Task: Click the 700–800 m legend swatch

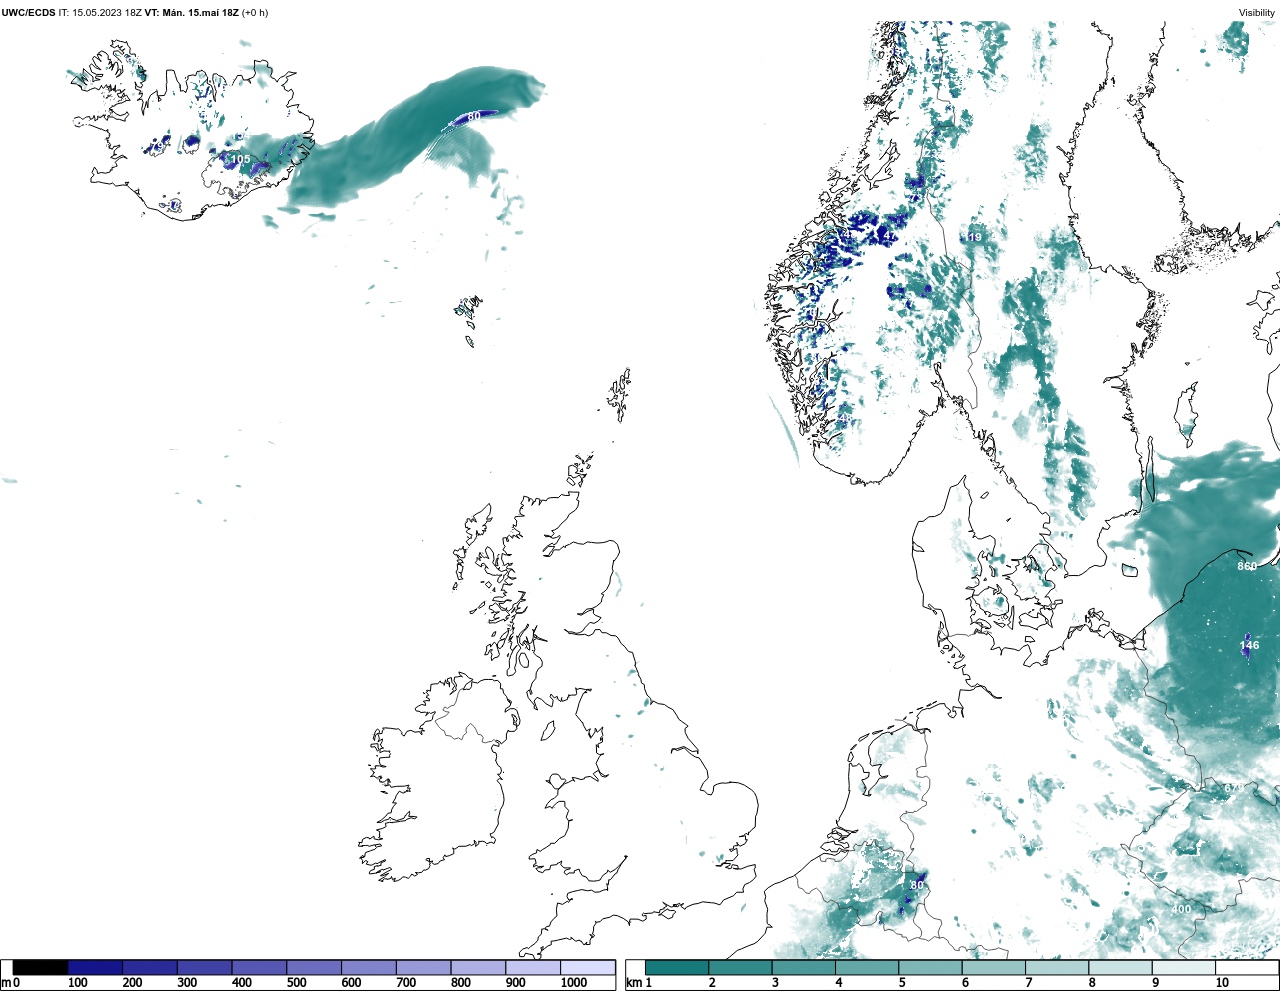Action: [424, 967]
